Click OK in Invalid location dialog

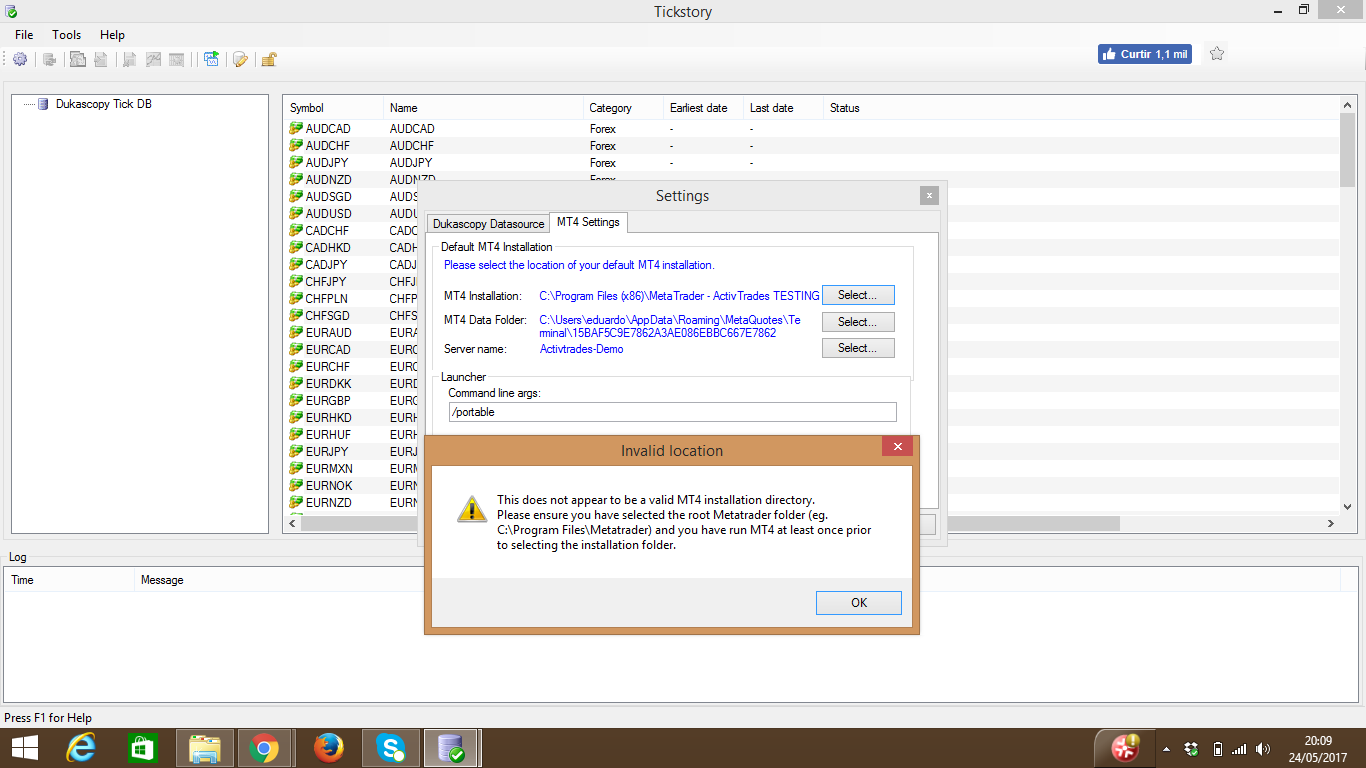859,603
